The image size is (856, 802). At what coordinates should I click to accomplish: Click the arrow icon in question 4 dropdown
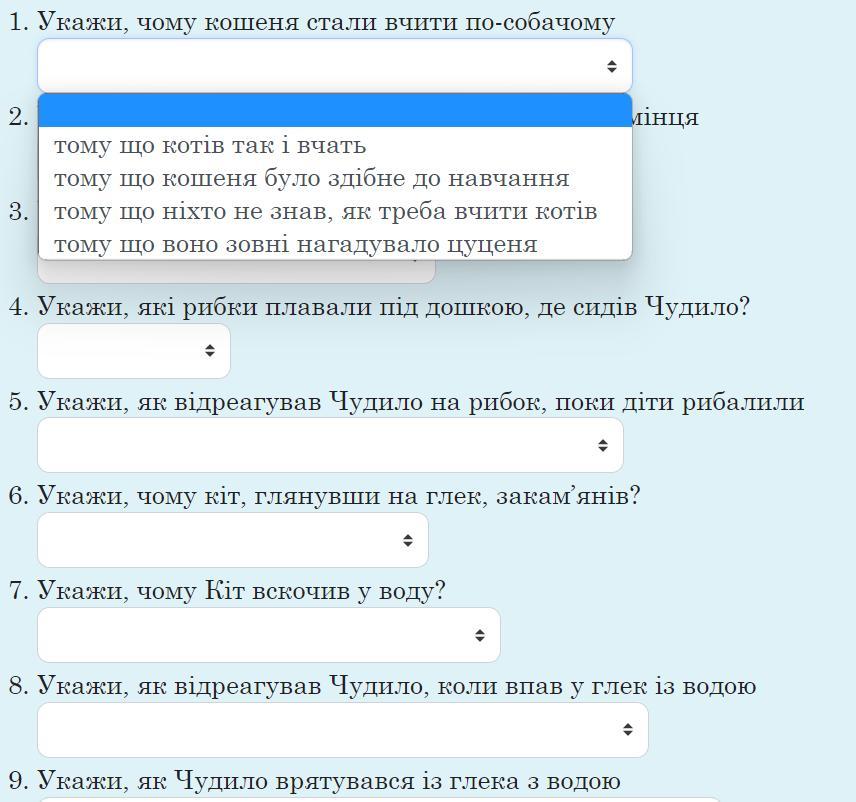click(210, 350)
